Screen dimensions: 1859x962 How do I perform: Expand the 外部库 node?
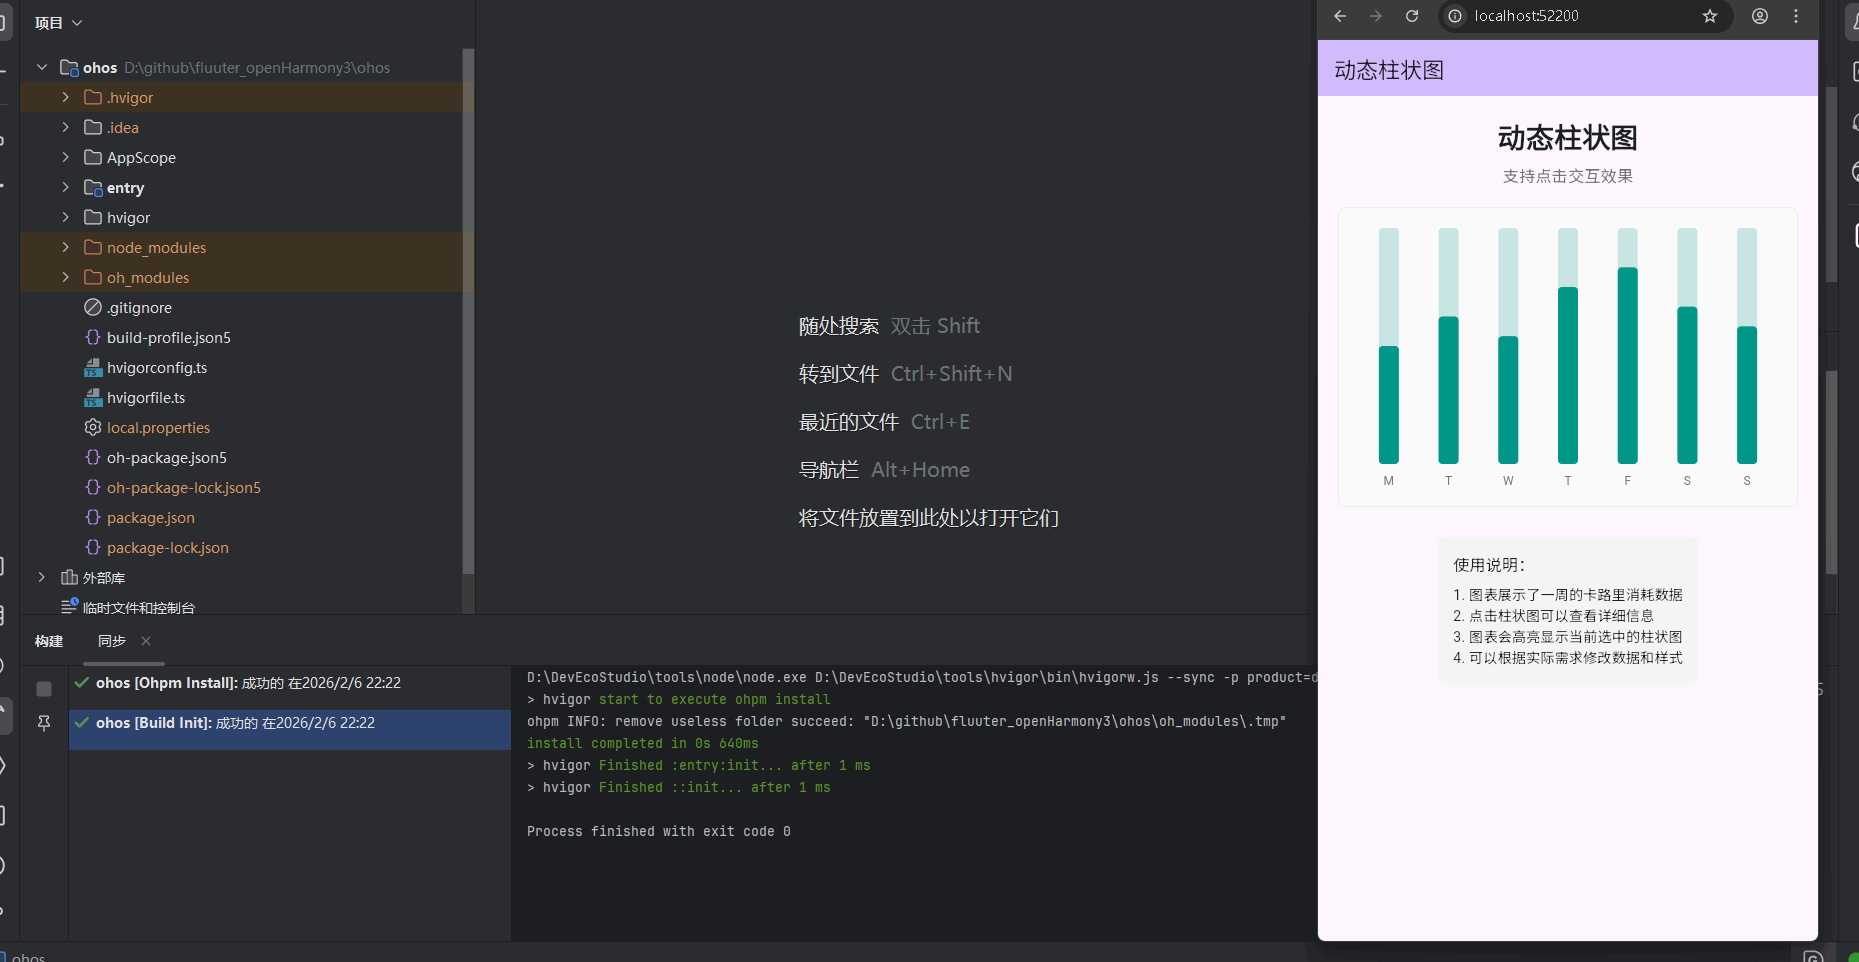tap(42, 577)
